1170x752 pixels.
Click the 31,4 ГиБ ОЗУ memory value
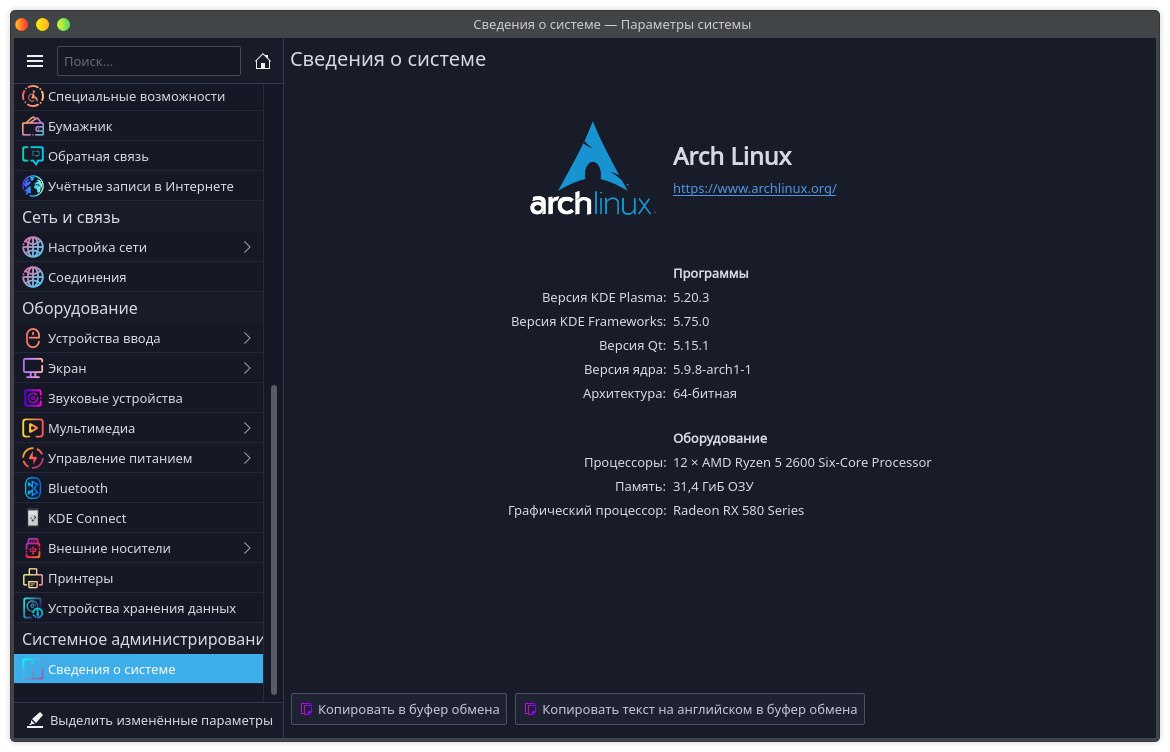(713, 486)
